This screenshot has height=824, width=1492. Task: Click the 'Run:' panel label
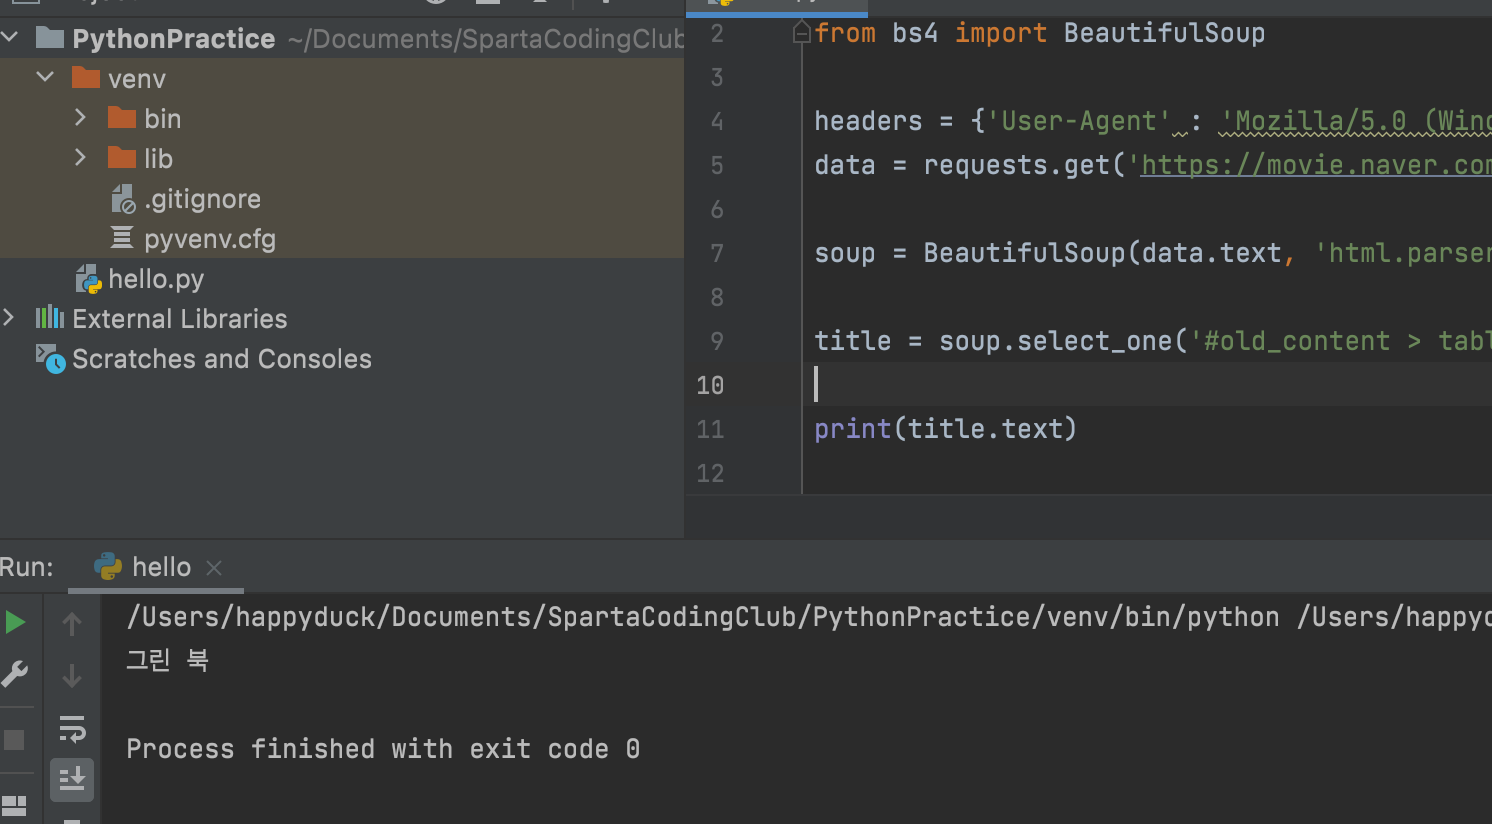27,567
